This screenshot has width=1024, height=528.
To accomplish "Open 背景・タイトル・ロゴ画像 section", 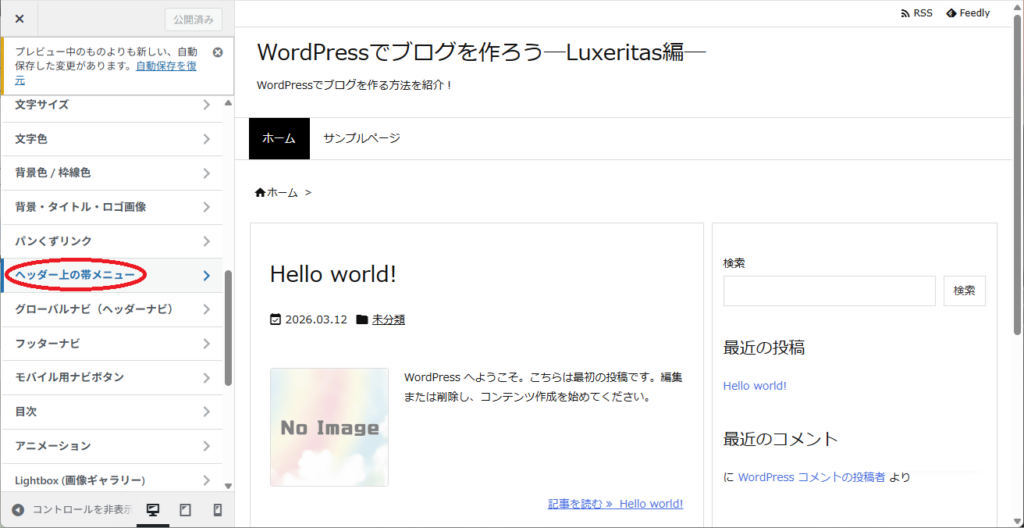I will (x=112, y=207).
